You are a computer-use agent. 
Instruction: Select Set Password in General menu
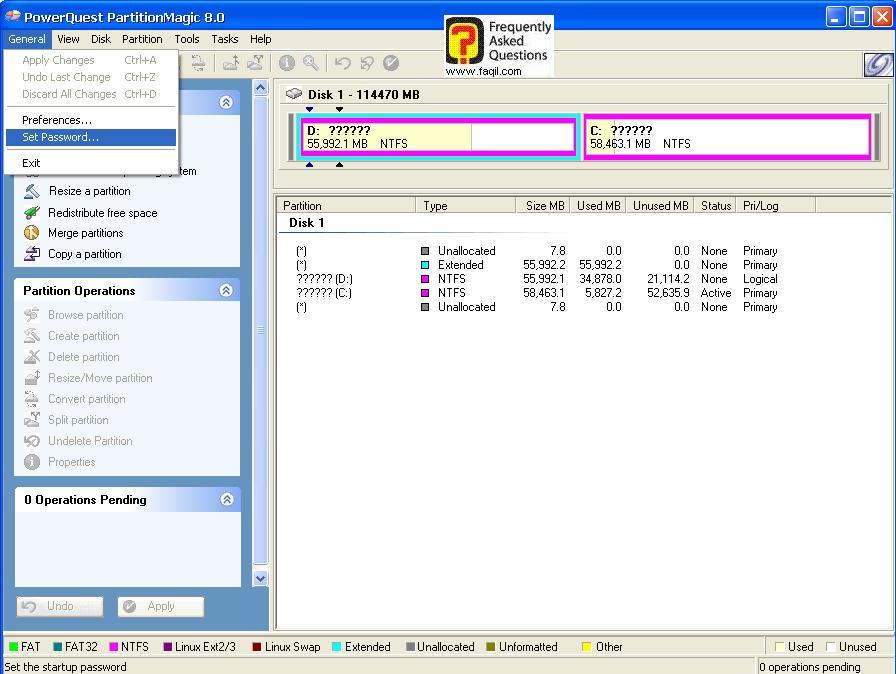(x=60, y=137)
